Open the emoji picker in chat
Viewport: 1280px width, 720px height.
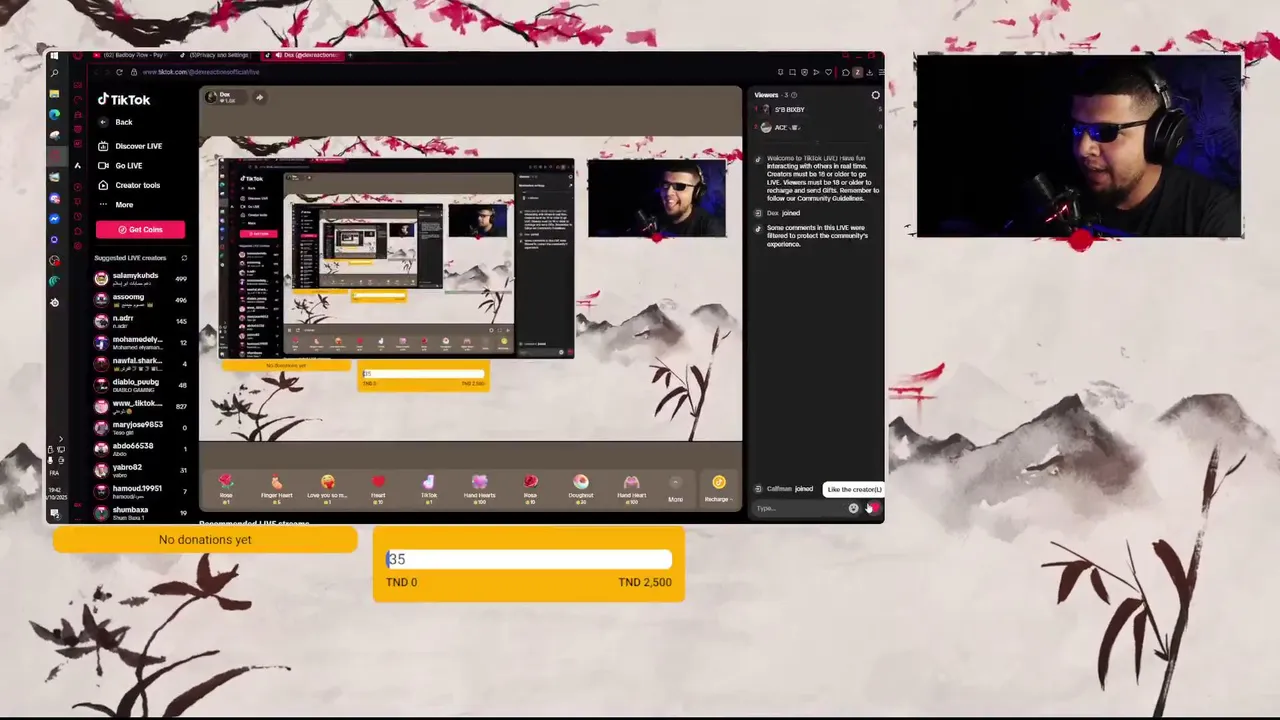tap(853, 508)
